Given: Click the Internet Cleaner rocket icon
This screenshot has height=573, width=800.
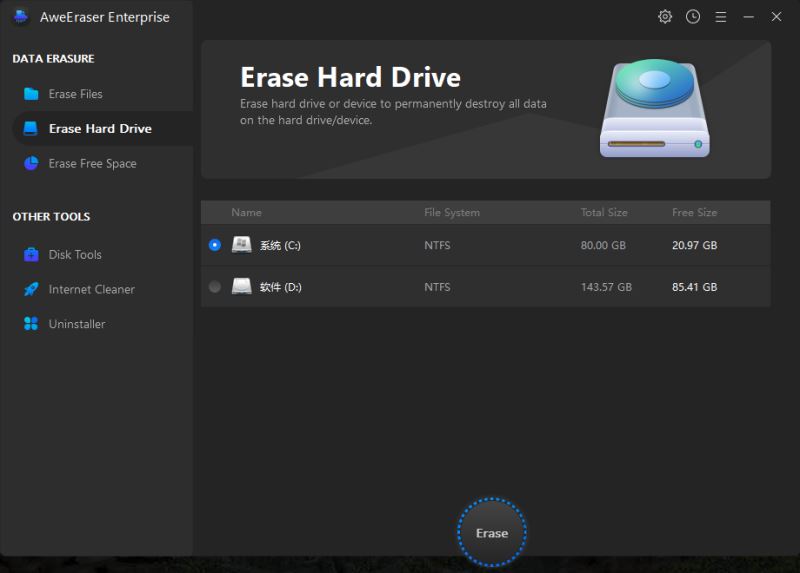Looking at the screenshot, I should point(31,289).
